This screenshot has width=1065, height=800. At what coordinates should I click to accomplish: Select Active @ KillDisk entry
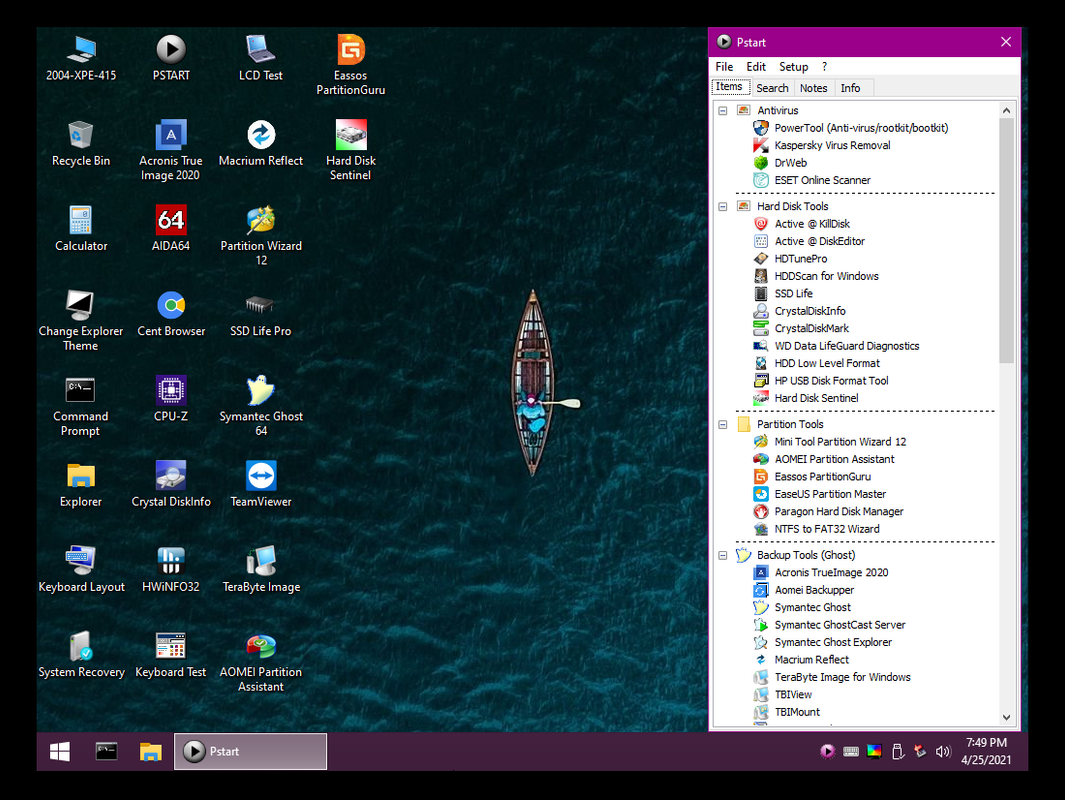coord(812,224)
